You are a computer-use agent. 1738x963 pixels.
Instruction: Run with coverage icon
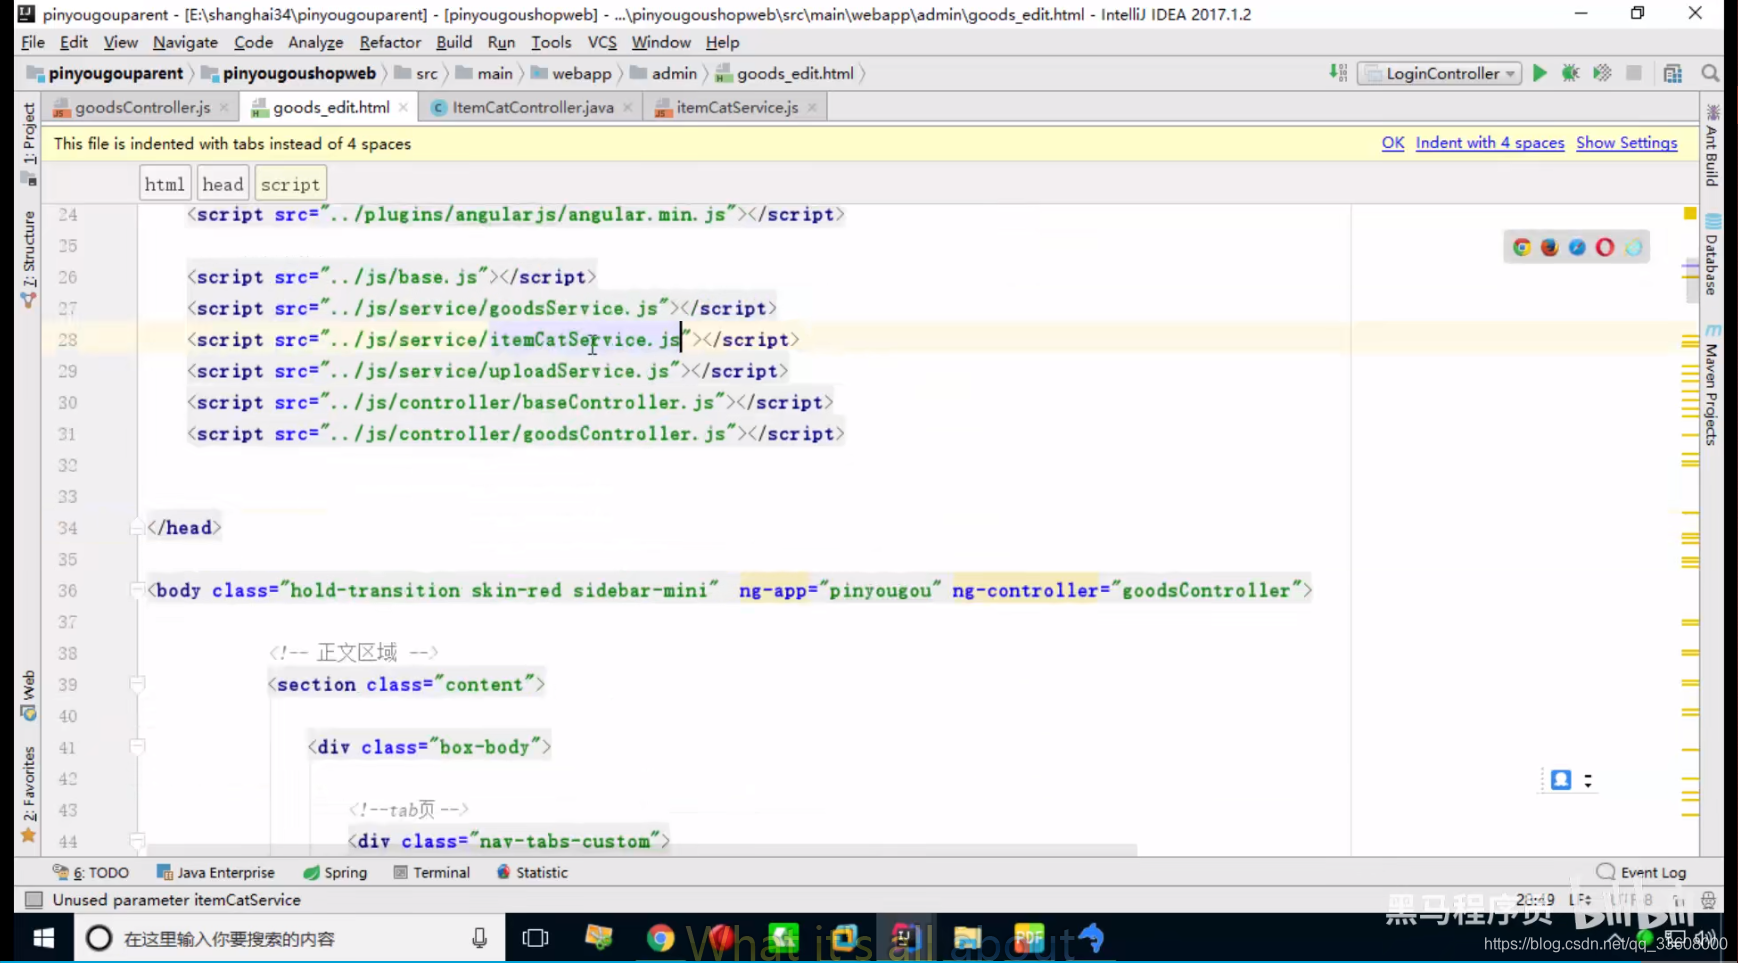point(1602,73)
